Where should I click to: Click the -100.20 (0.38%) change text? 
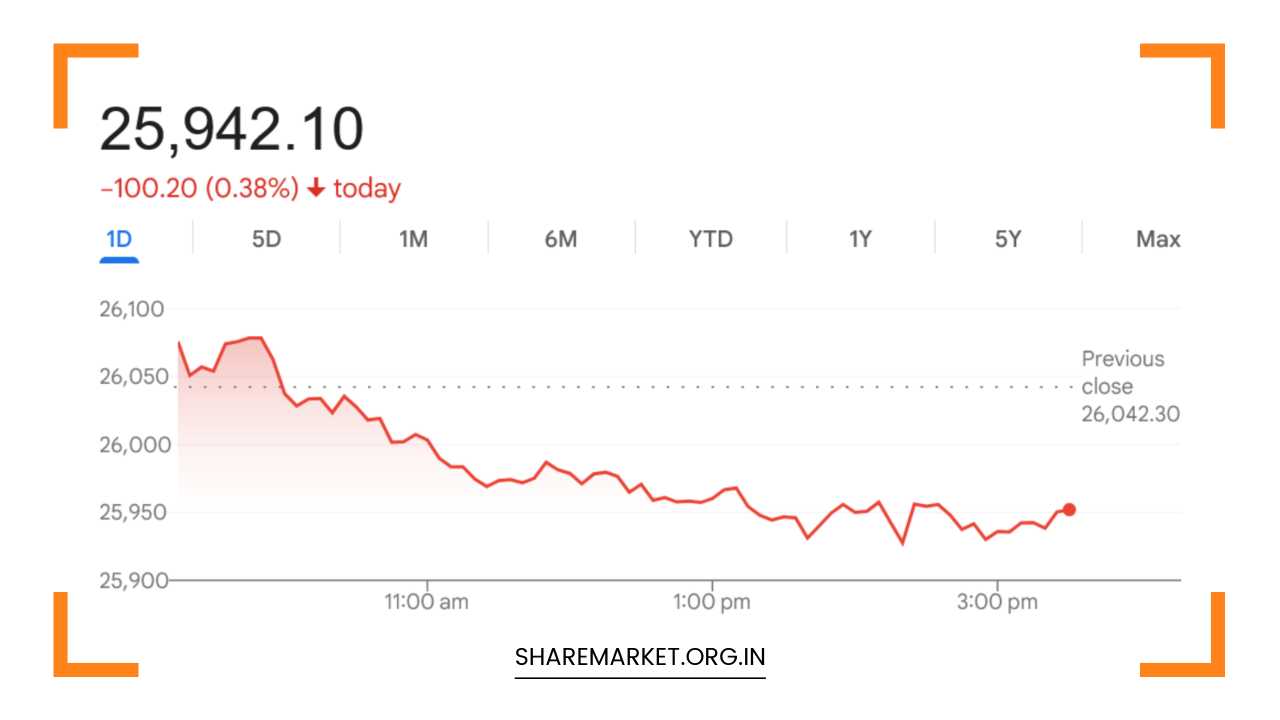pyautogui.click(x=199, y=189)
